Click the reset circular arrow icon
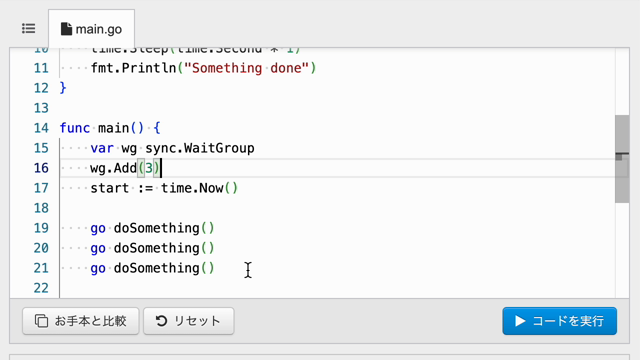This screenshot has width=640, height=360. 161,321
